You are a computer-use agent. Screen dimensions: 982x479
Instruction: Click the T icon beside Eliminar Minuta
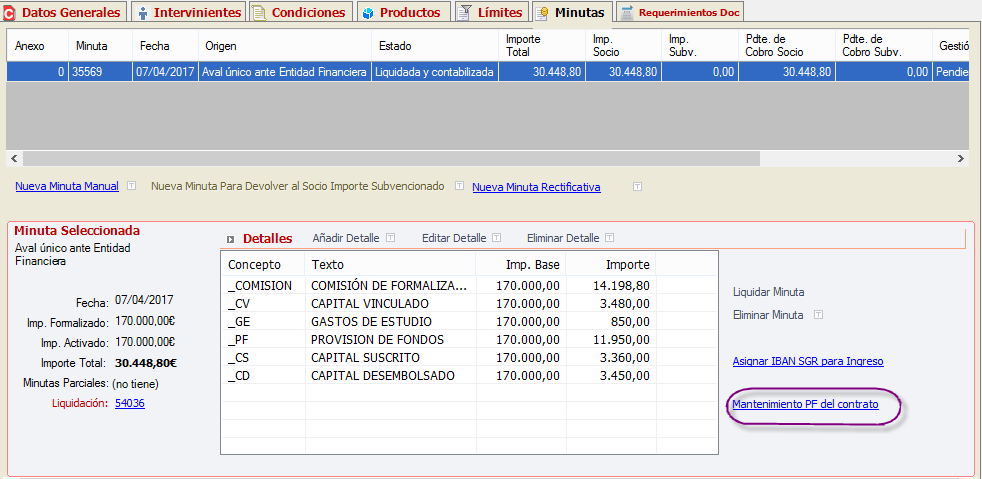pyautogui.click(x=819, y=315)
